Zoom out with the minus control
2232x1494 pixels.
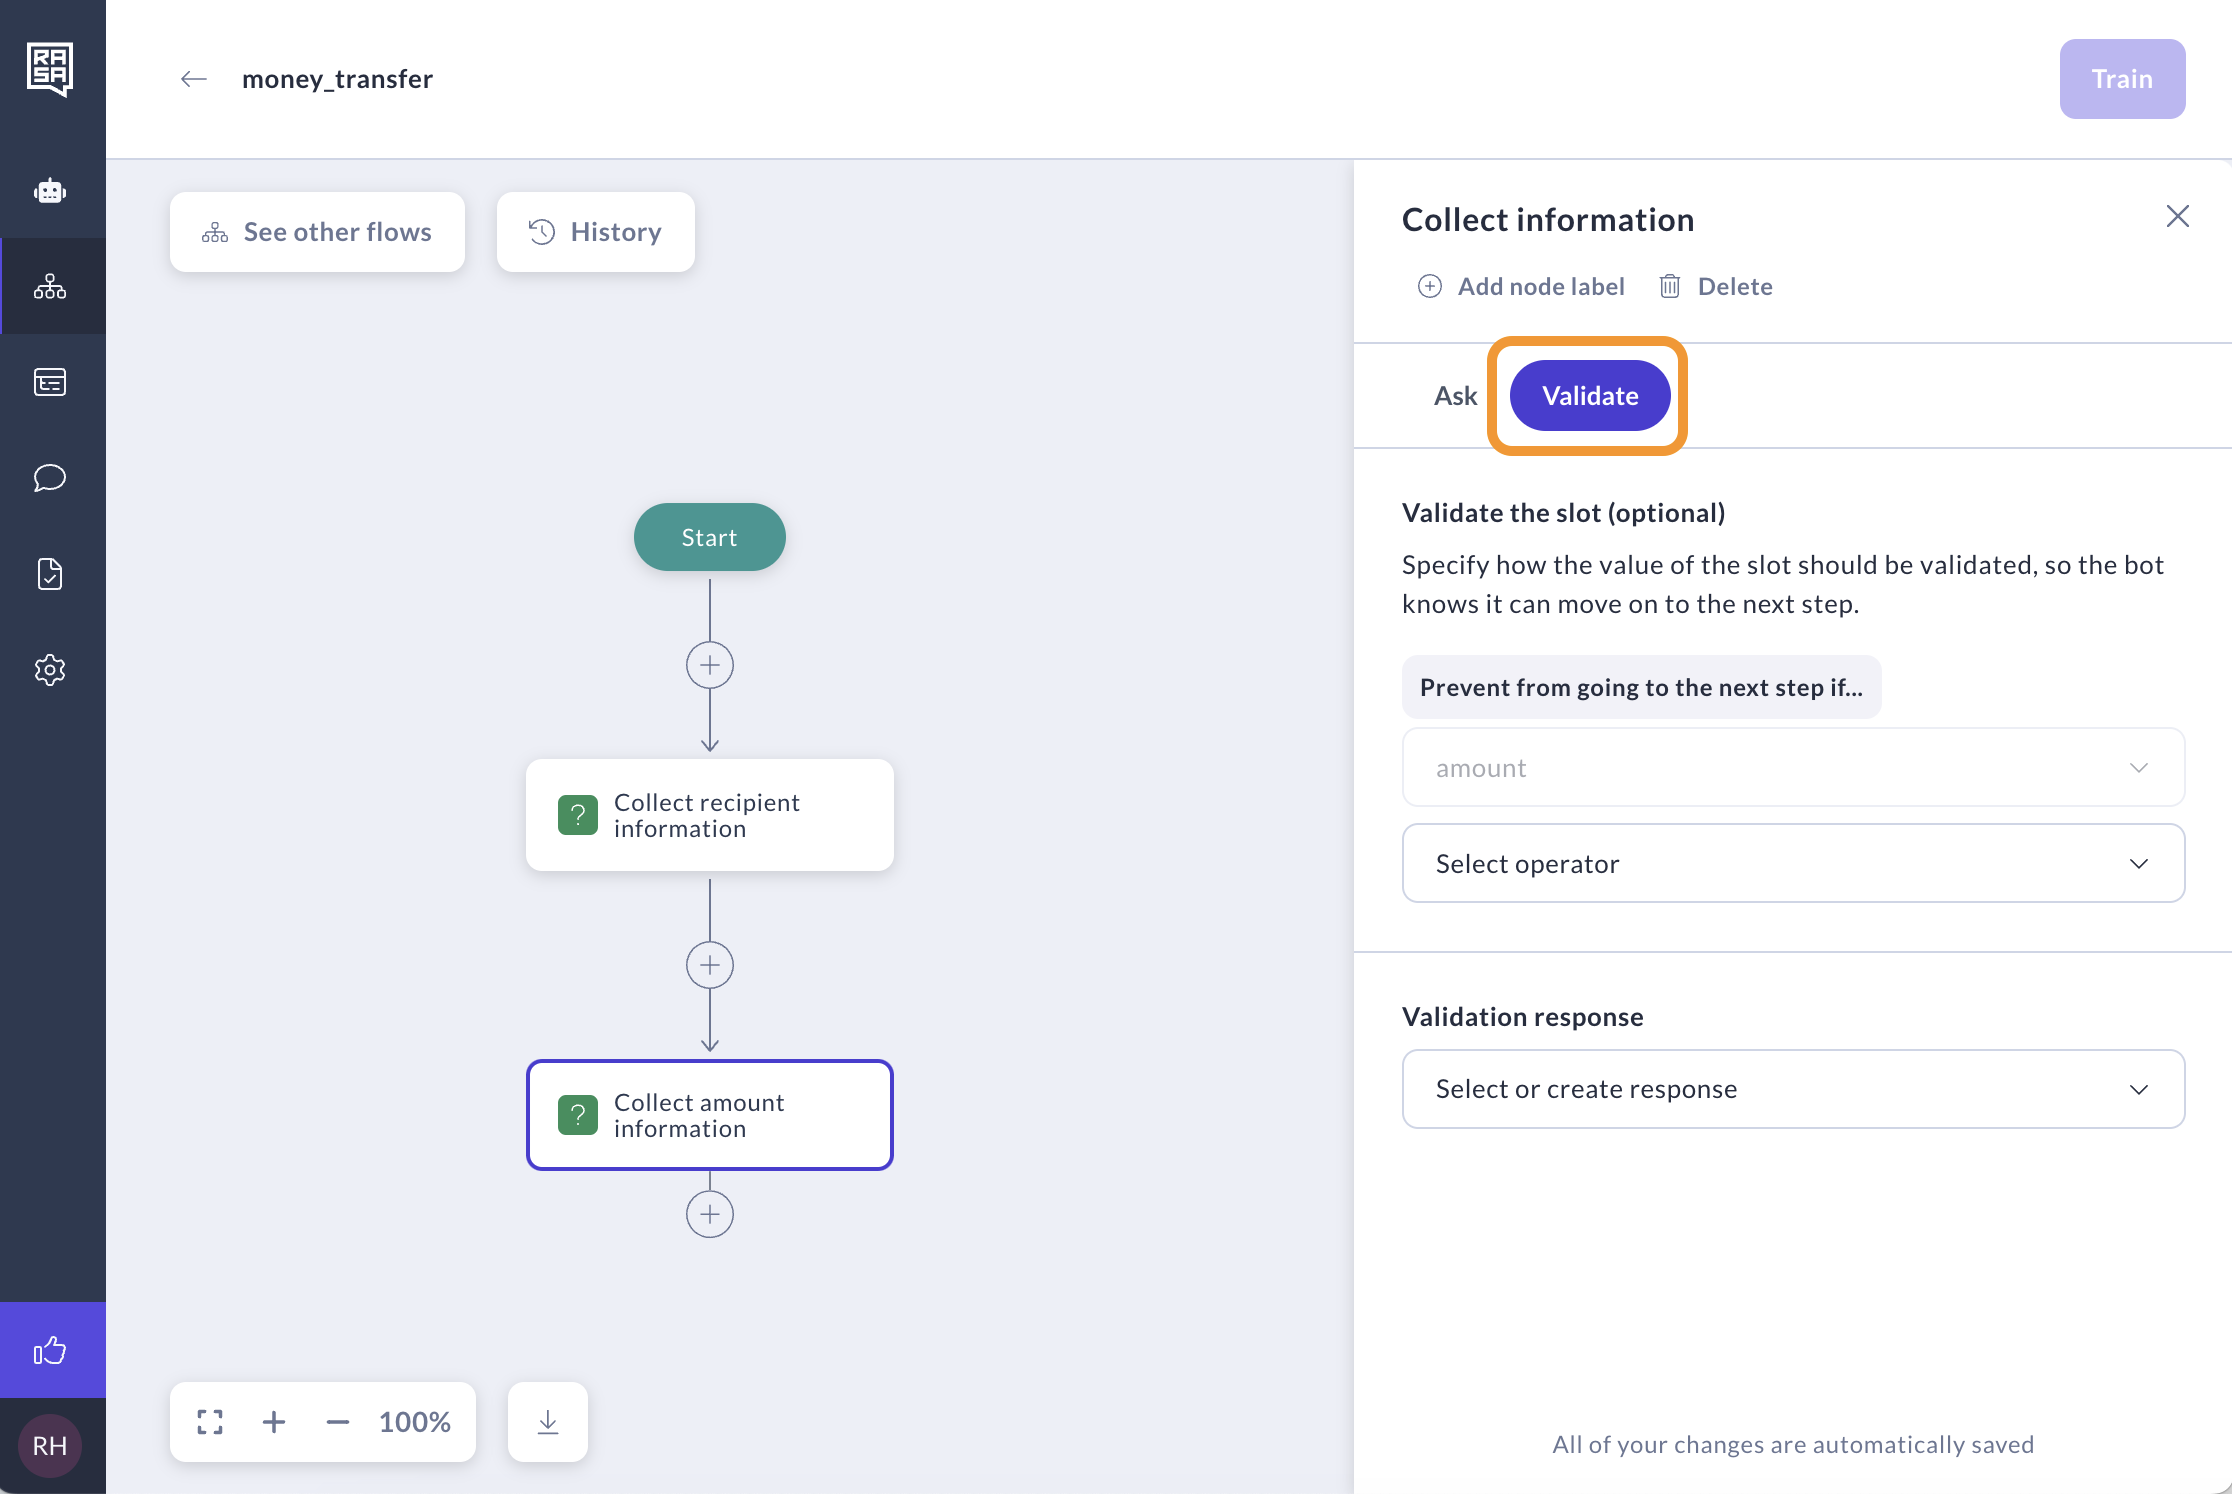(x=338, y=1421)
